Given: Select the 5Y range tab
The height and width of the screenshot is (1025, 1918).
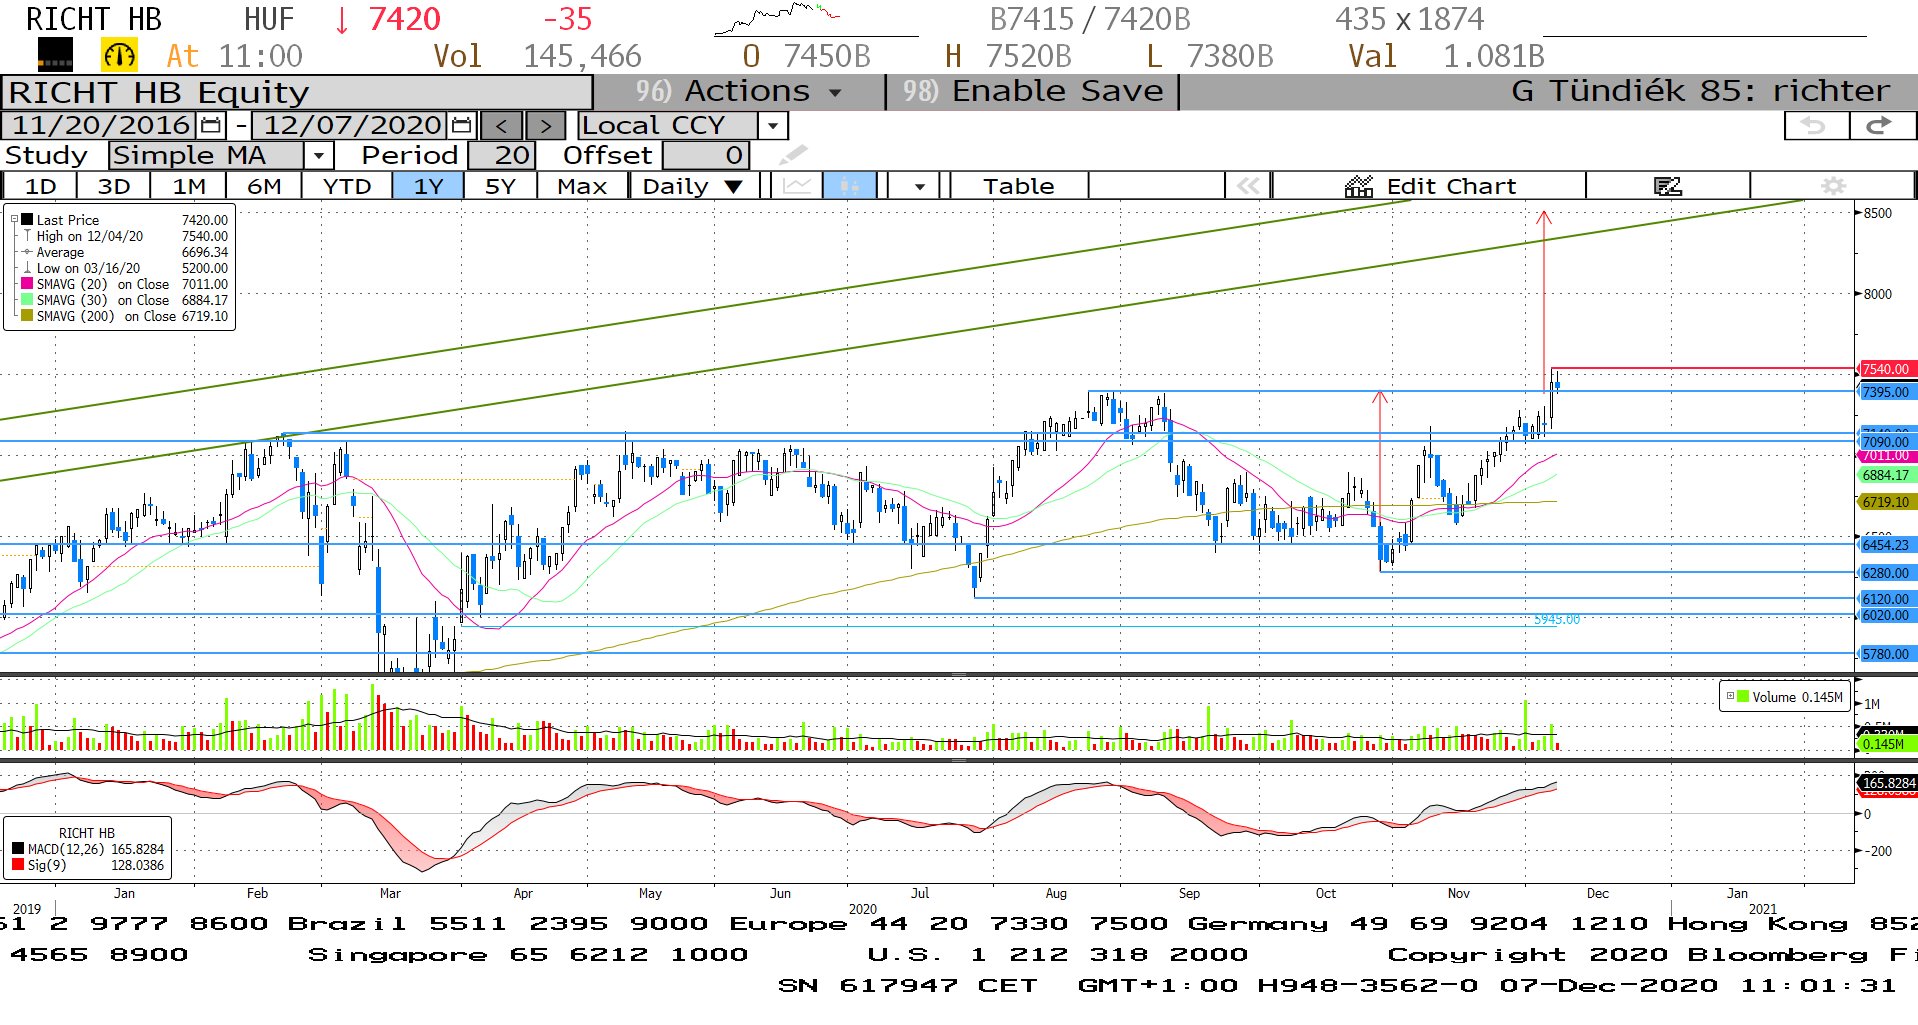Looking at the screenshot, I should pos(500,186).
